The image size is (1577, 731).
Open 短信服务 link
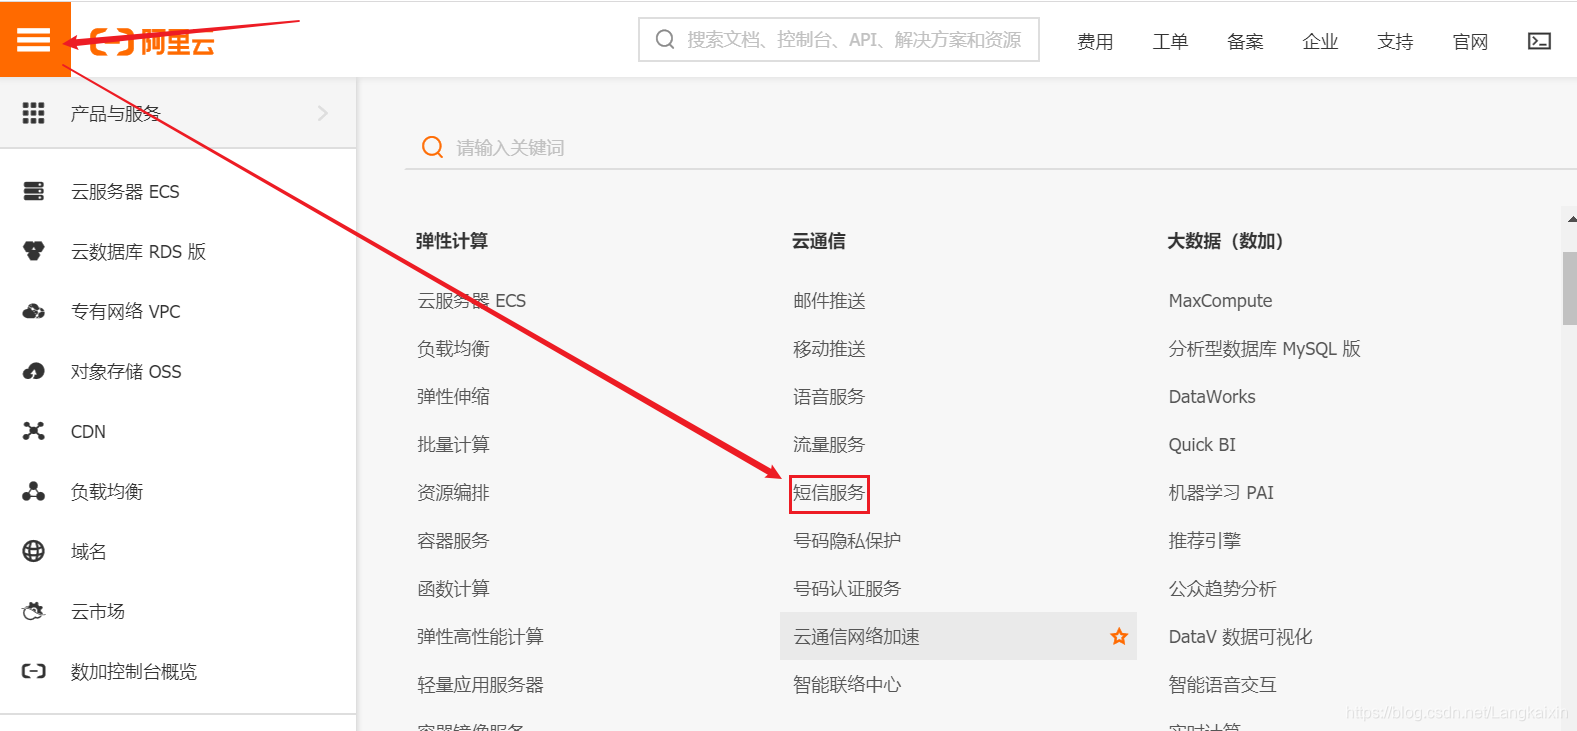(x=829, y=493)
